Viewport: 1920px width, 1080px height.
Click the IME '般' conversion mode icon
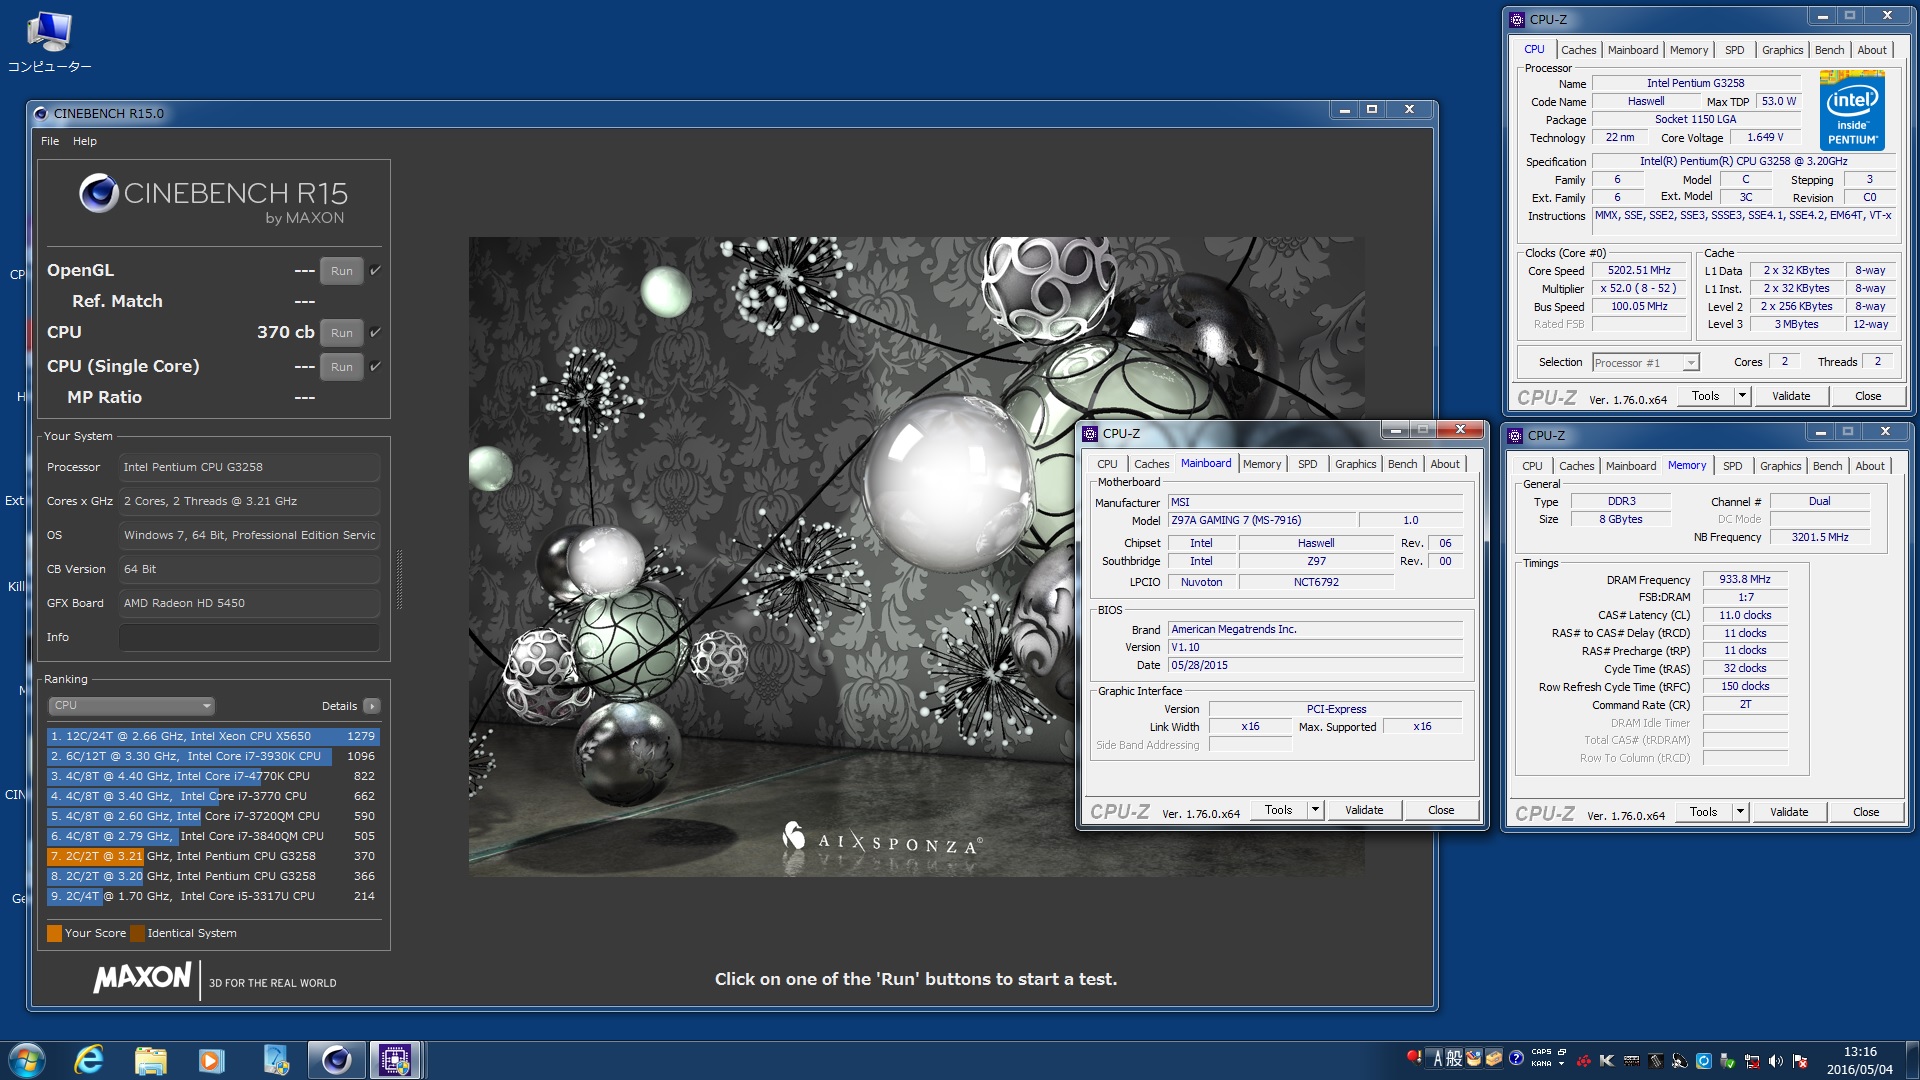pyautogui.click(x=1454, y=1059)
